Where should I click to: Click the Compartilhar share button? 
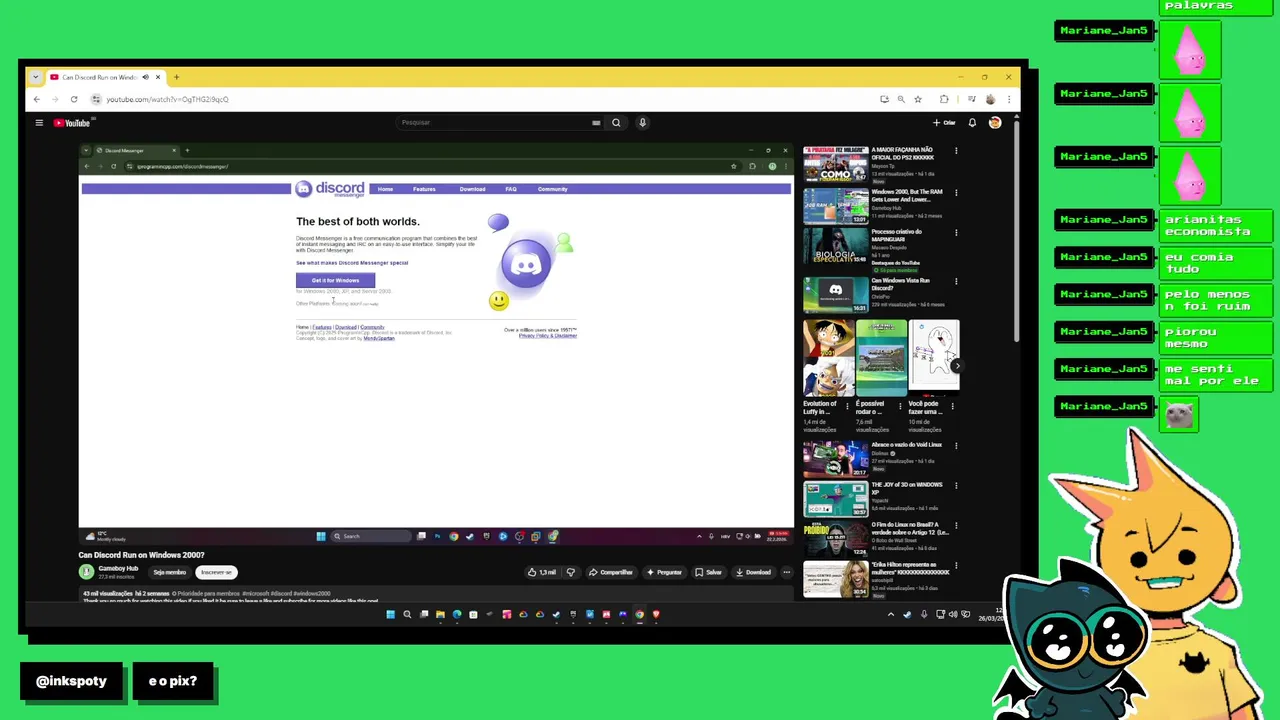tap(611, 572)
